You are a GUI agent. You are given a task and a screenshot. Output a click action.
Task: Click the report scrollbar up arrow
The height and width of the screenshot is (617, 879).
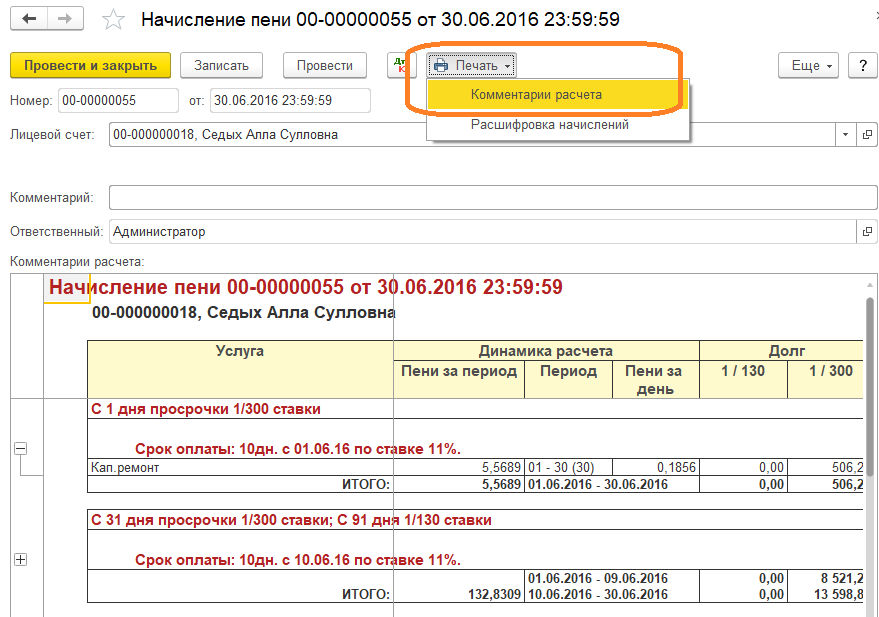[x=869, y=285]
